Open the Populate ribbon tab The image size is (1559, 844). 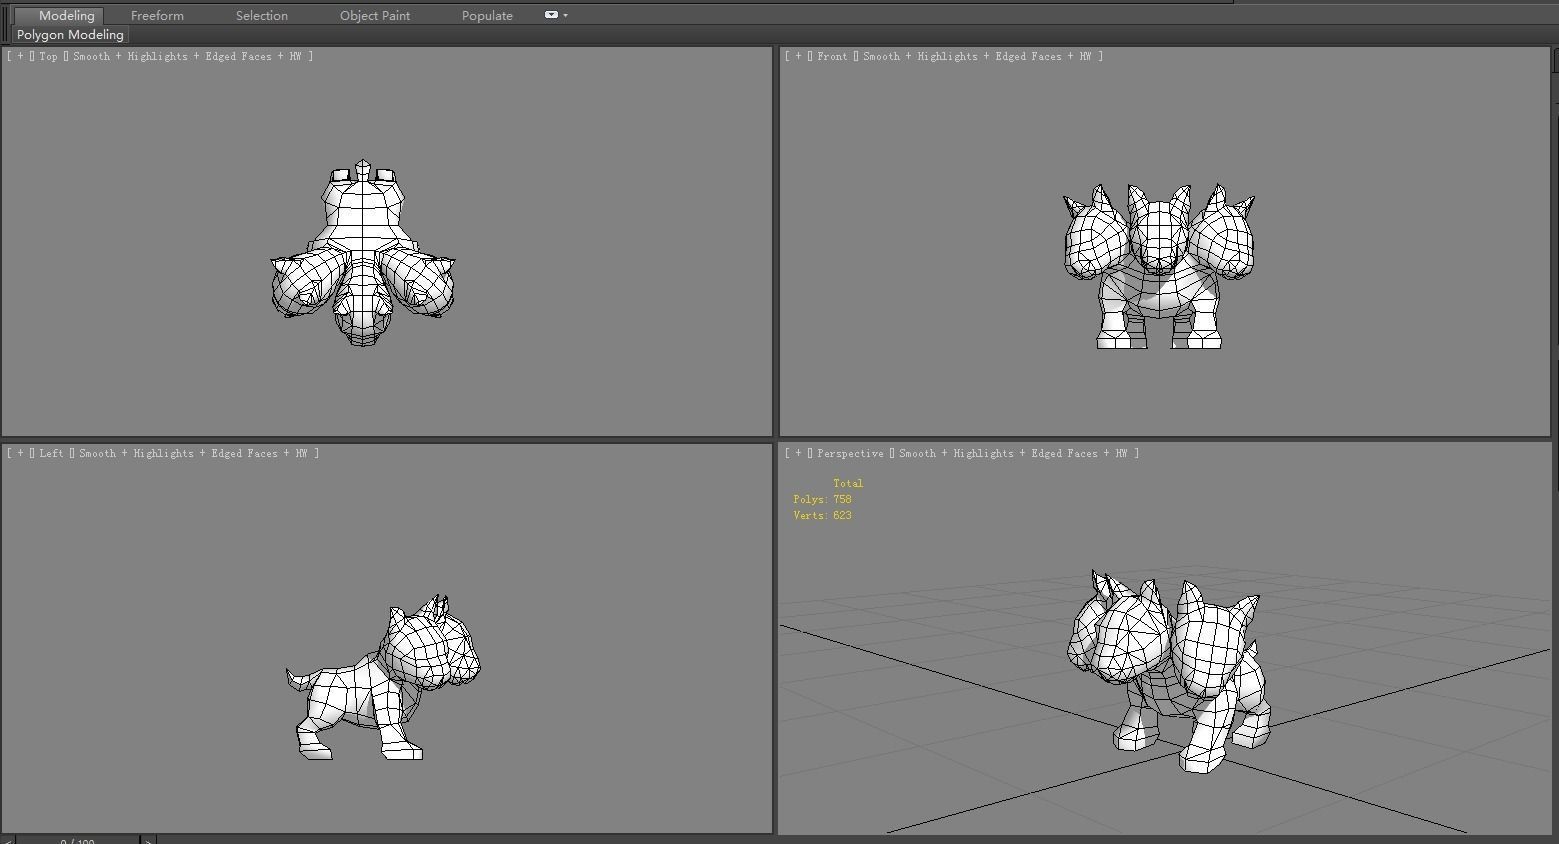click(487, 15)
